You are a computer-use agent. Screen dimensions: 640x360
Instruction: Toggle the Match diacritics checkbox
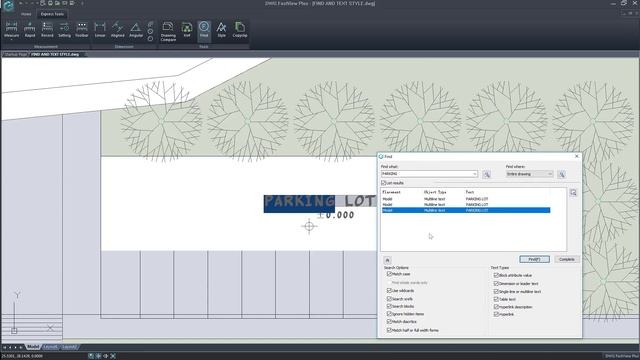389,322
